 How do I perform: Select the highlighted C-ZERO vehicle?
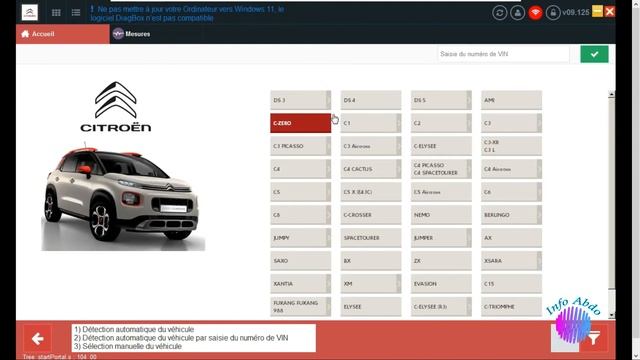[300, 123]
